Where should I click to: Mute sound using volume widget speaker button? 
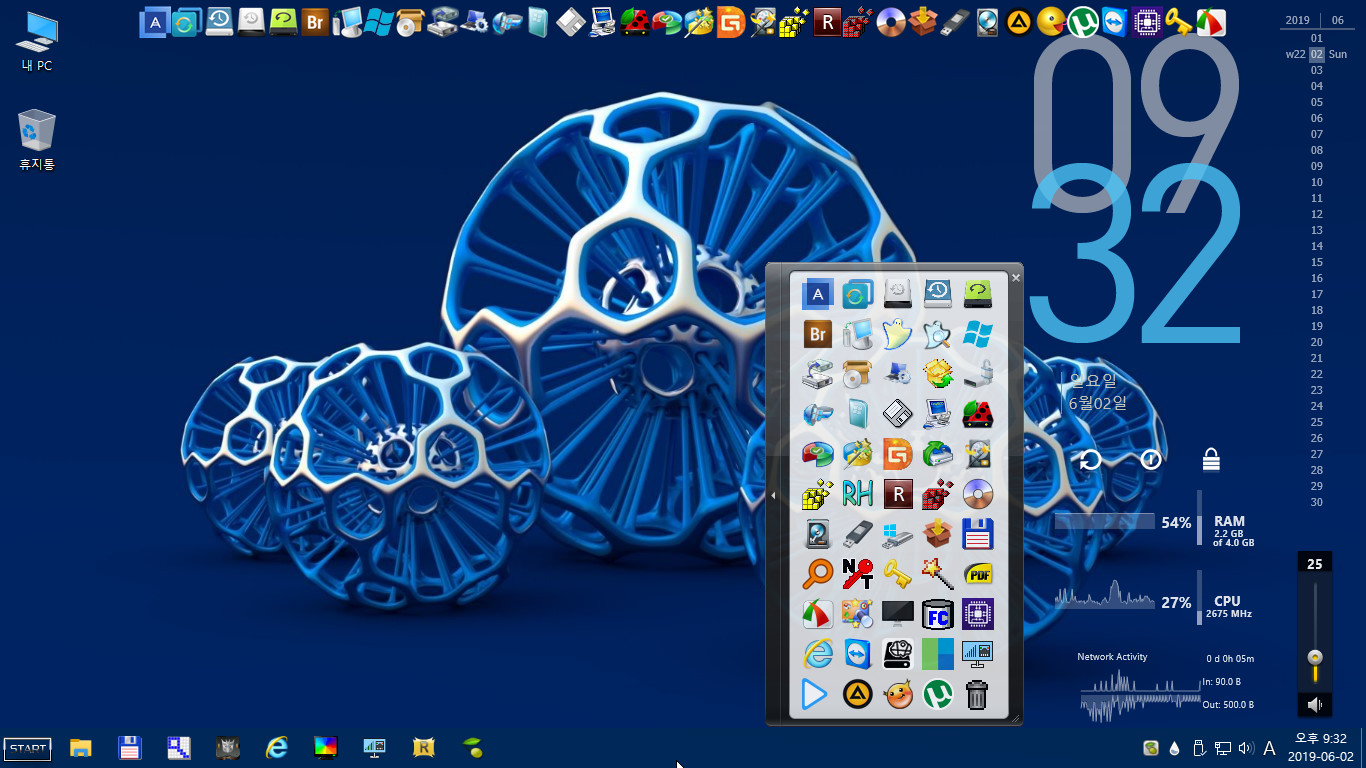click(x=1315, y=705)
